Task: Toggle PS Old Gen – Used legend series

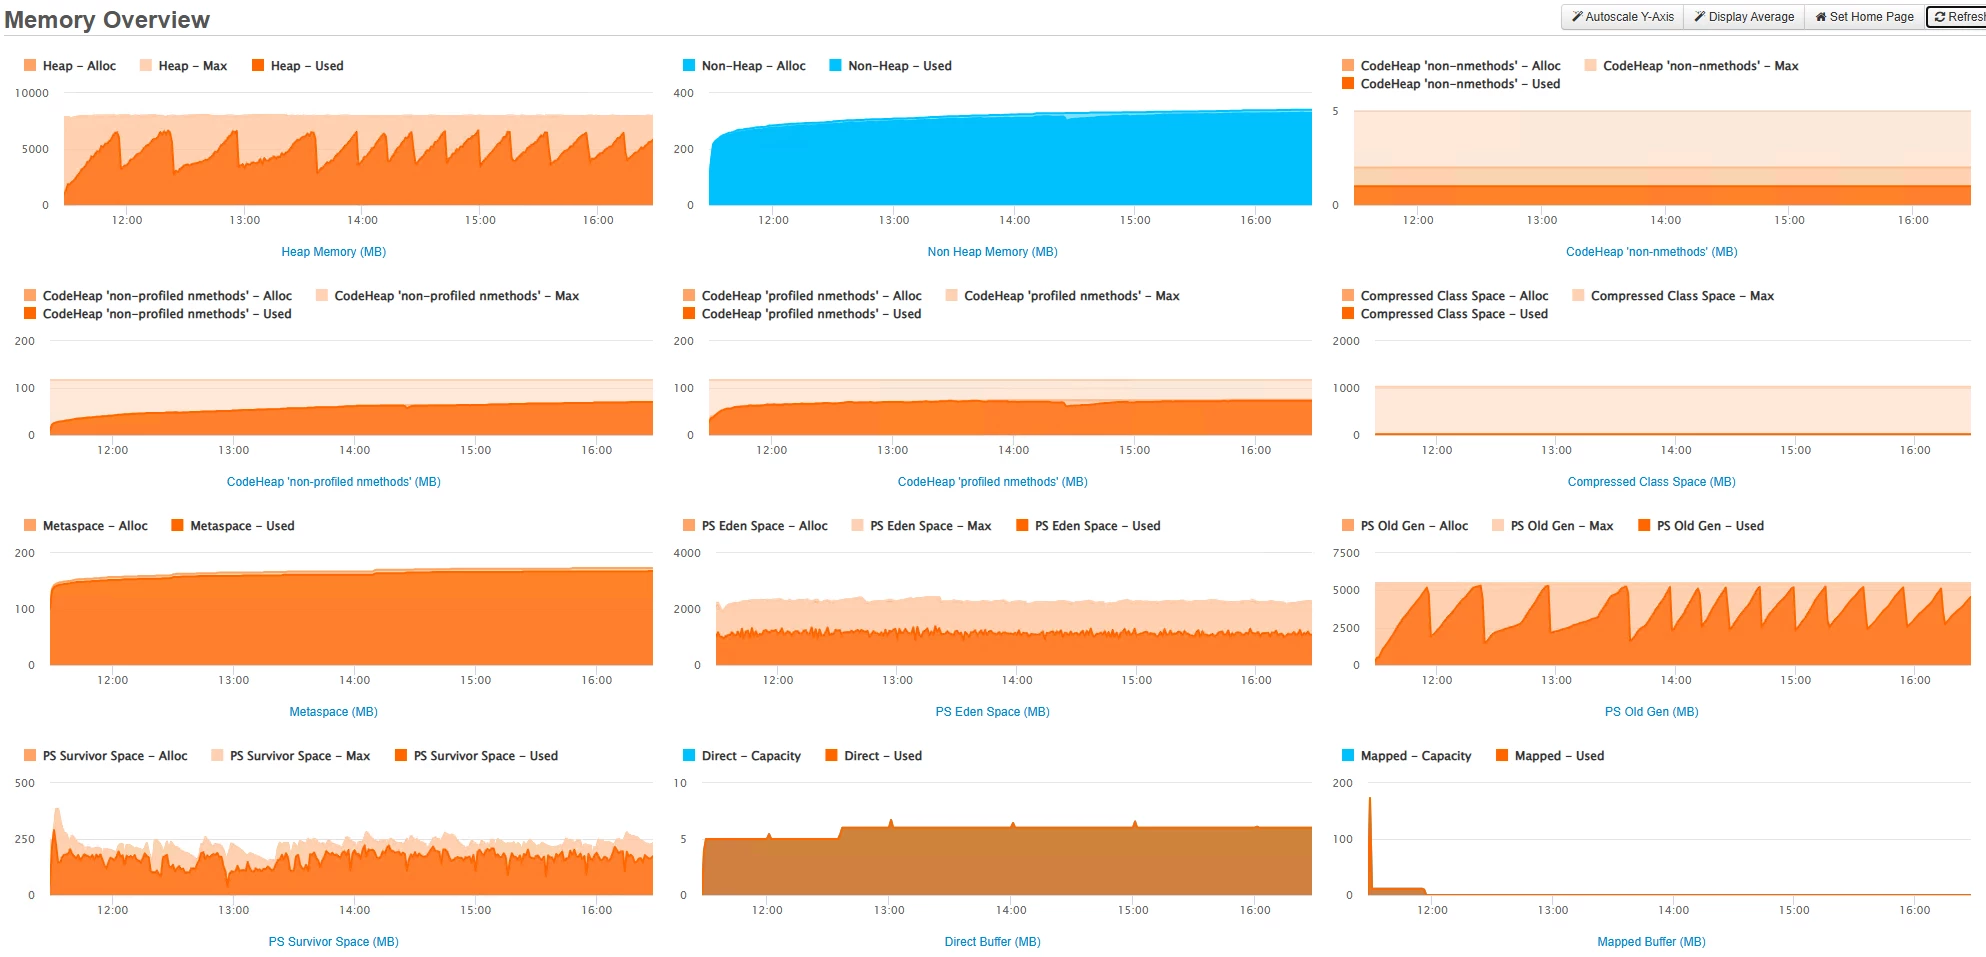Action: tap(1701, 526)
